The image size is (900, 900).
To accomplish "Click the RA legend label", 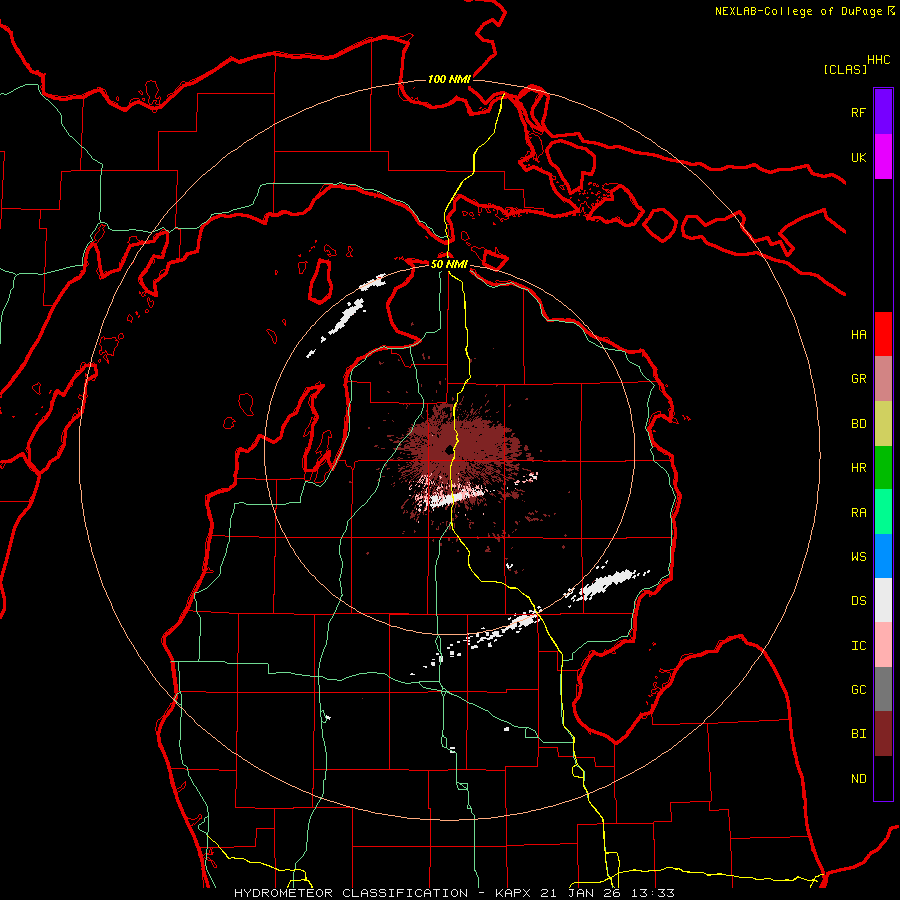I will [x=858, y=513].
